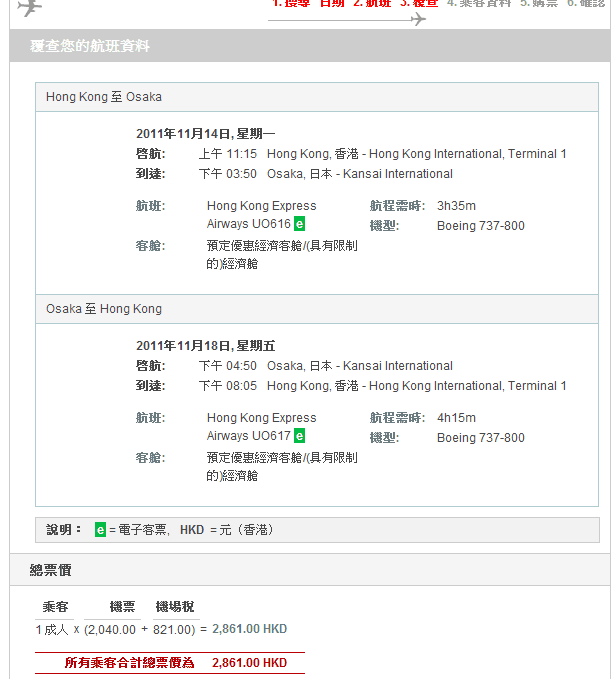Click Hong Kong Express Airways UO616 flight text
This screenshot has height=679, width=615.
click(x=261, y=215)
